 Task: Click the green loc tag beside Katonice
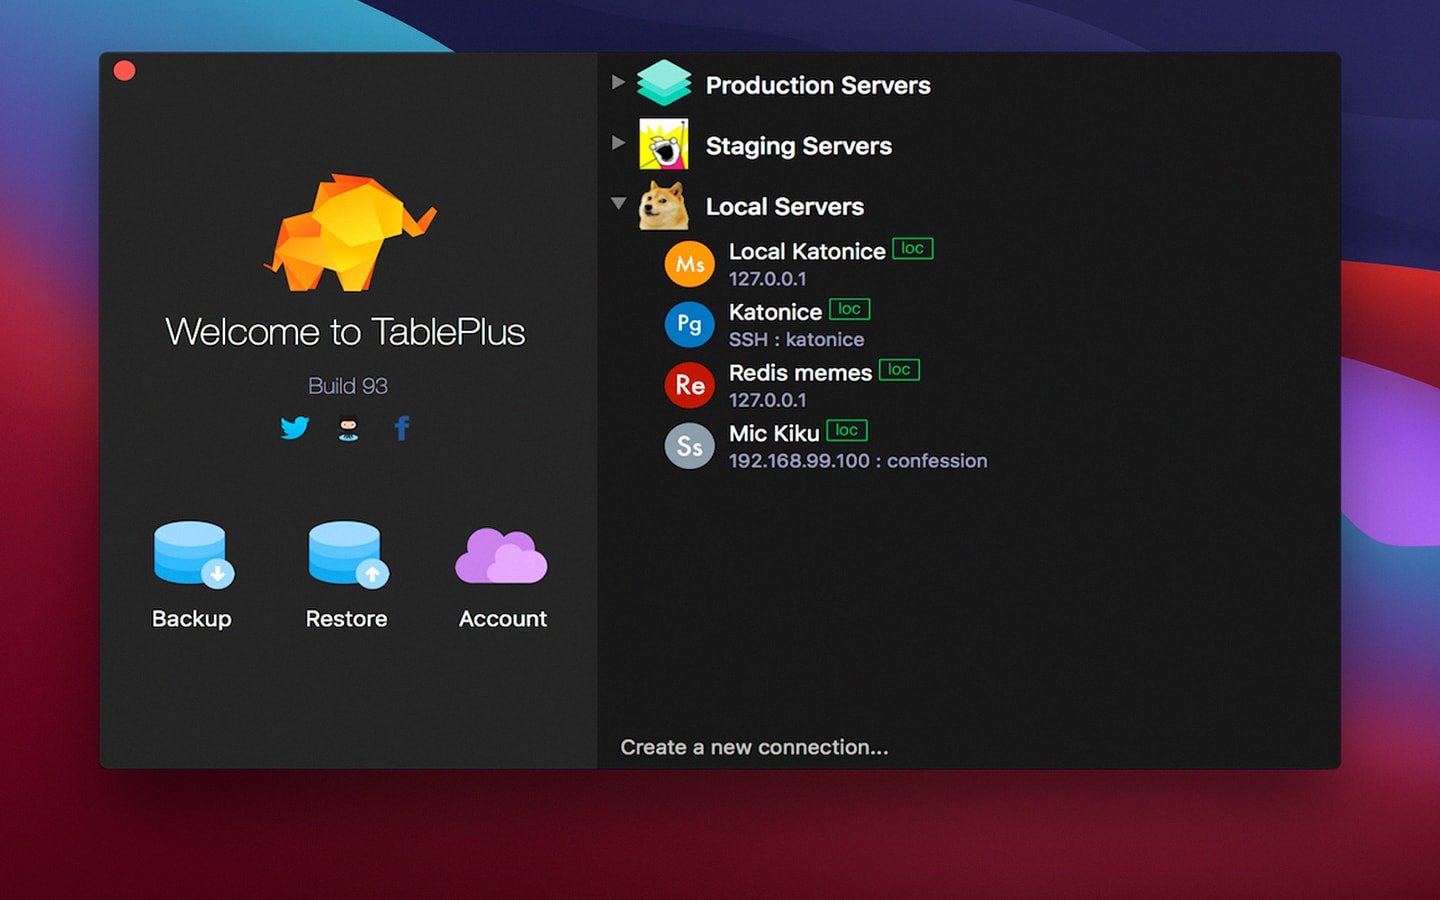click(x=849, y=310)
